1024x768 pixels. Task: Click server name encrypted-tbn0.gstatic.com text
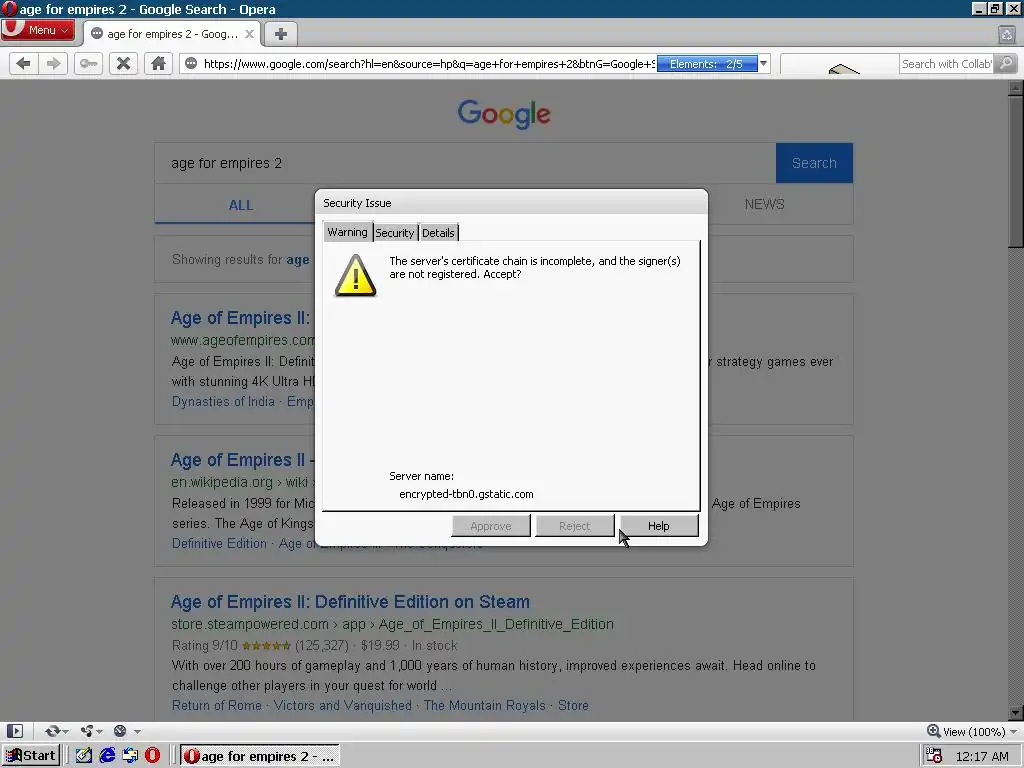(466, 494)
